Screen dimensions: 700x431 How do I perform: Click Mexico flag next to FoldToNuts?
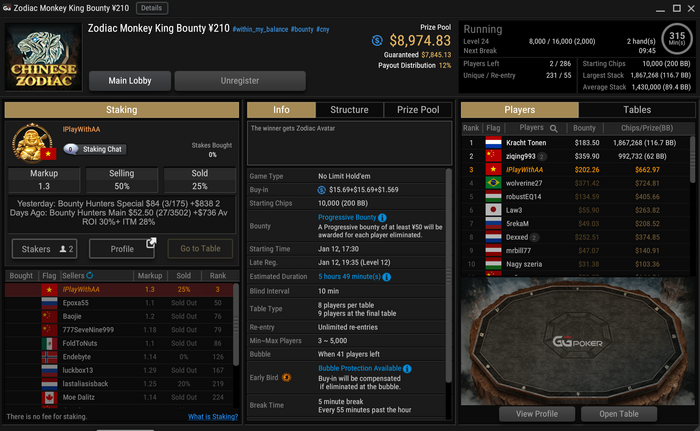tap(49, 343)
